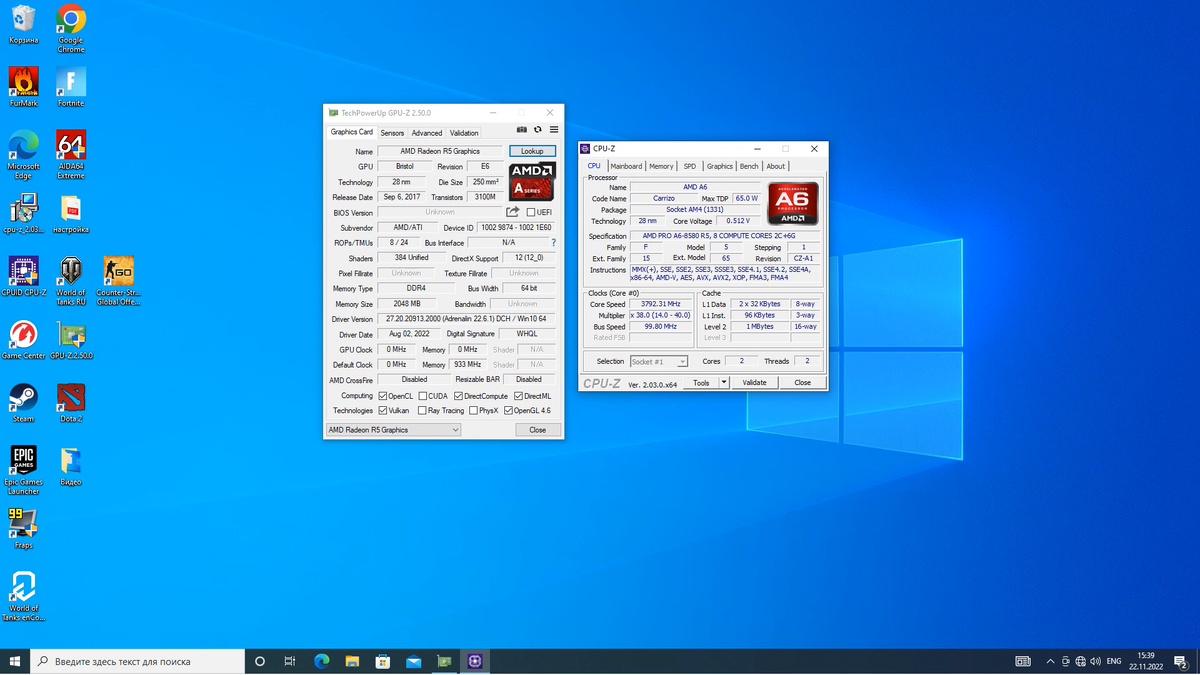Toggle the CUDA checkbox
Screen dimensions: 1200x675
423,396
